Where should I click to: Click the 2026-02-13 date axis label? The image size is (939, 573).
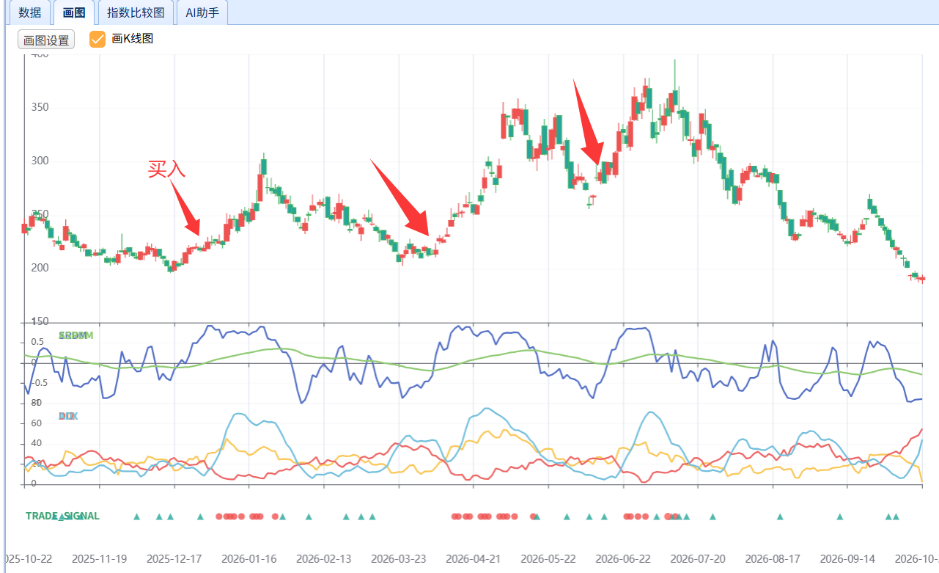pos(324,559)
